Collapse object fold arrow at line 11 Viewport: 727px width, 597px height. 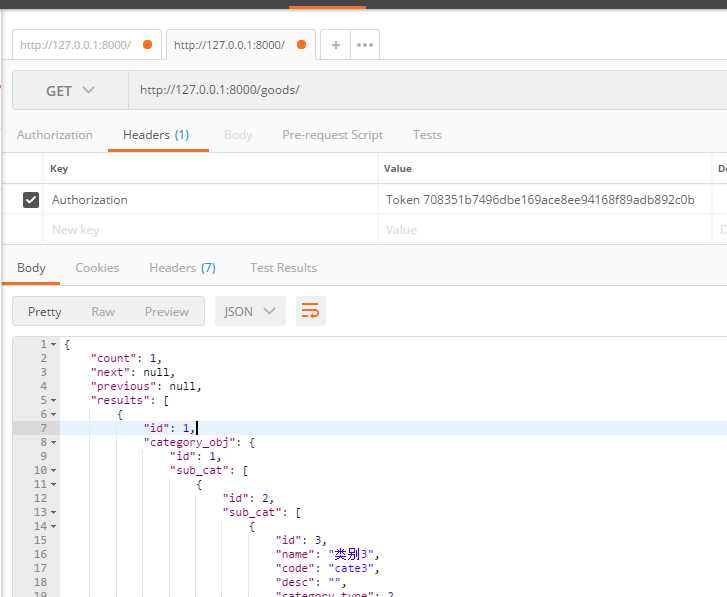tap(53, 484)
